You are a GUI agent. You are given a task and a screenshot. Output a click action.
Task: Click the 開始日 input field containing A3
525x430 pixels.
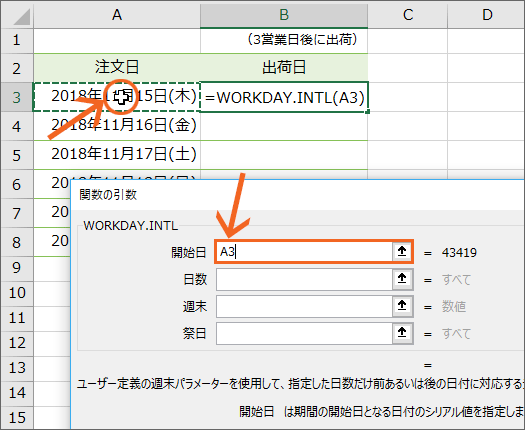304,252
